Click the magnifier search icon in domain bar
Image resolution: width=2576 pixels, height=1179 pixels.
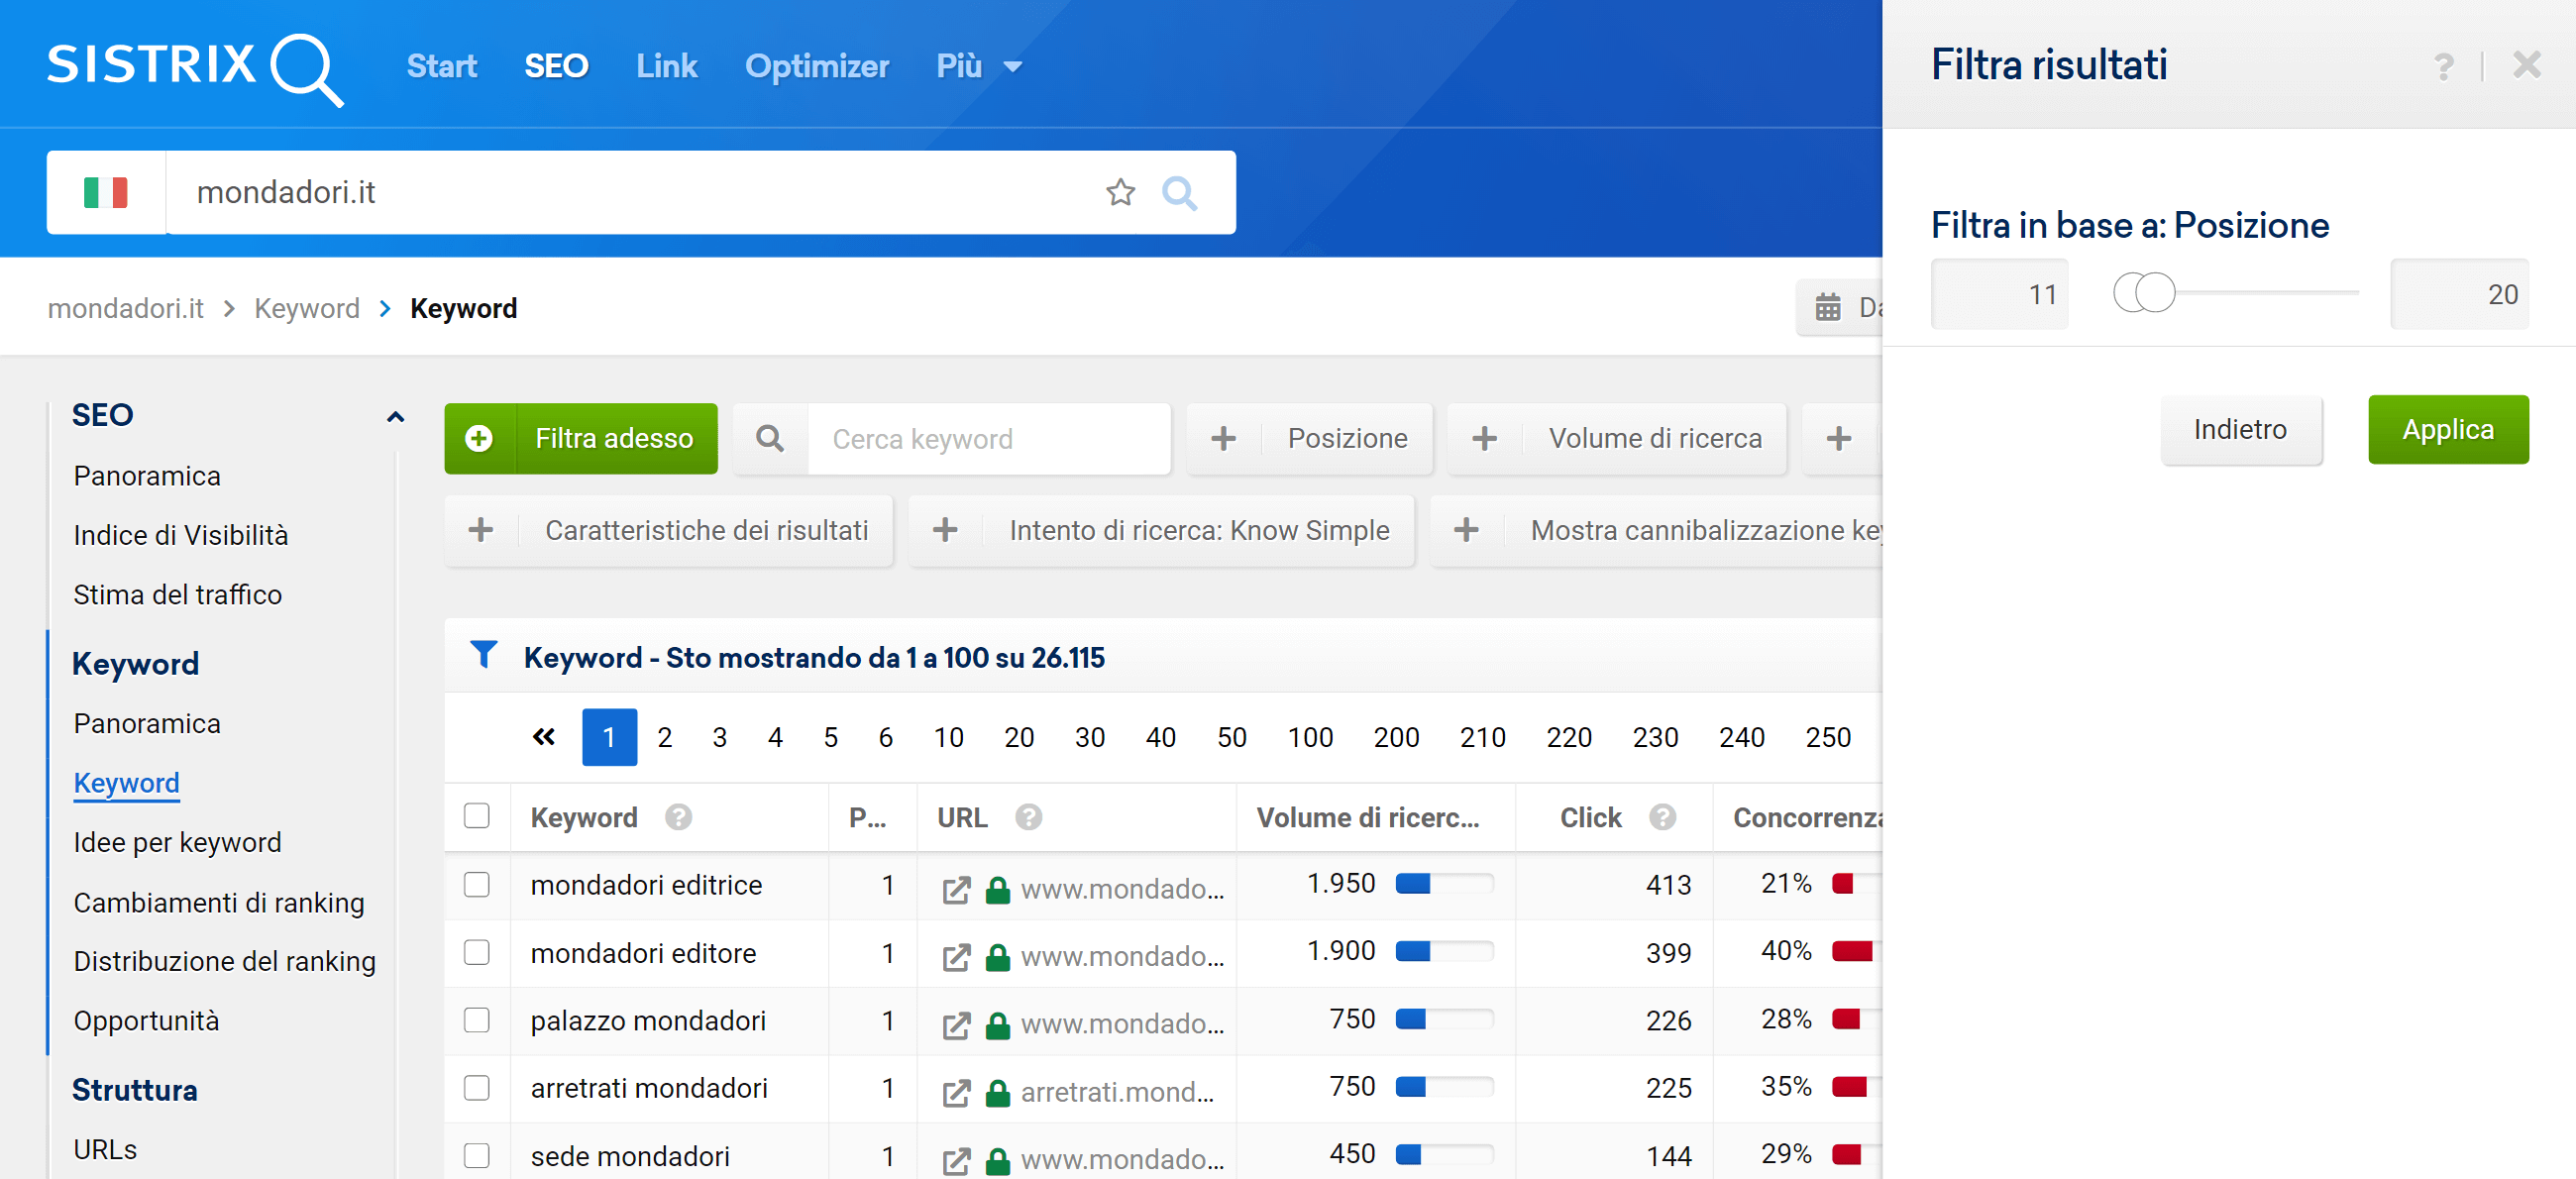tap(1179, 192)
